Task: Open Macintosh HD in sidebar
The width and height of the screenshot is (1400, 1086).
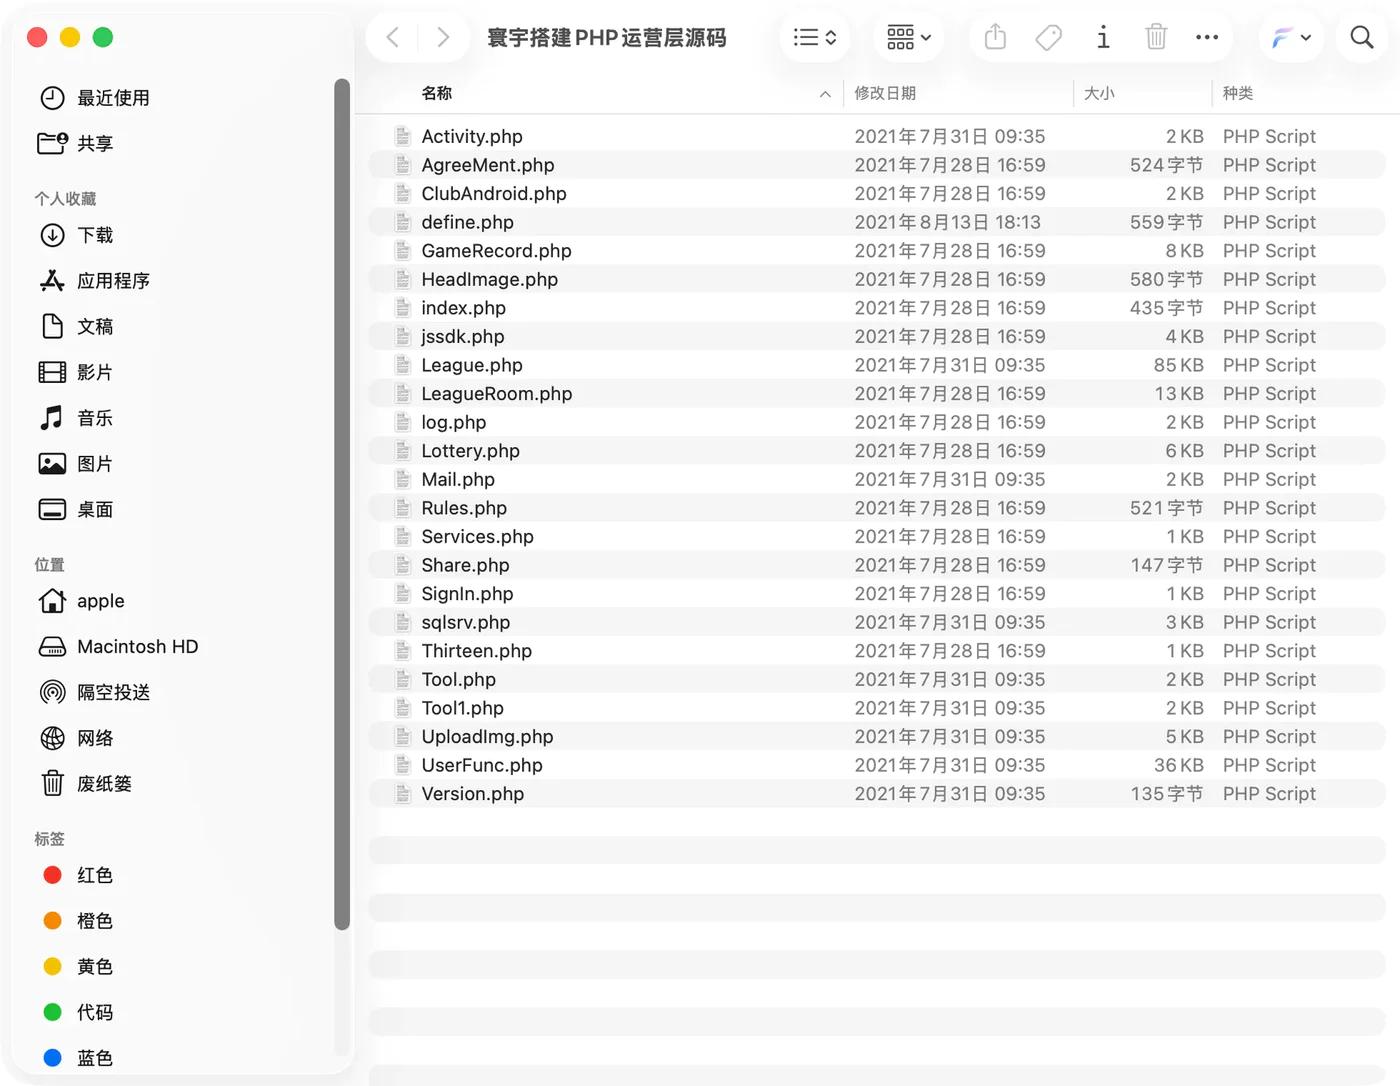Action: pos(118,647)
